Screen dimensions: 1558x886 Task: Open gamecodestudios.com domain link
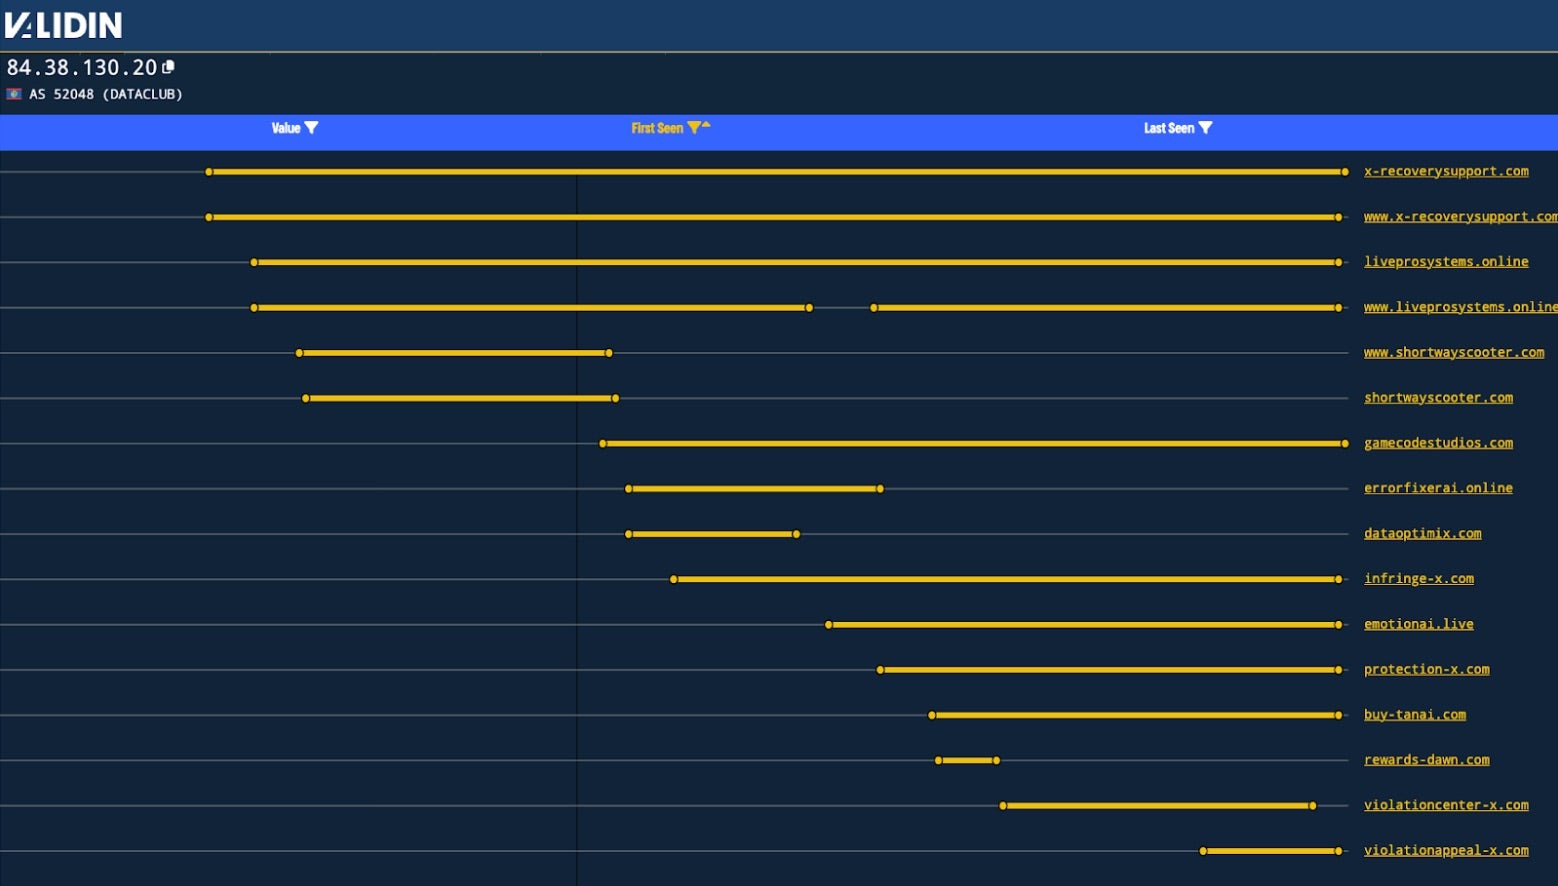pos(1437,443)
